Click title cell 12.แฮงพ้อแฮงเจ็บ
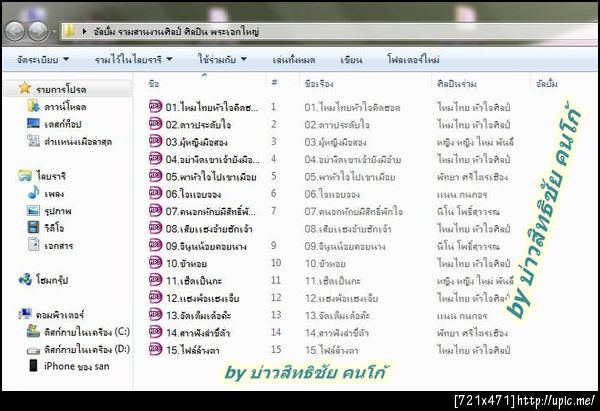 coord(341,298)
